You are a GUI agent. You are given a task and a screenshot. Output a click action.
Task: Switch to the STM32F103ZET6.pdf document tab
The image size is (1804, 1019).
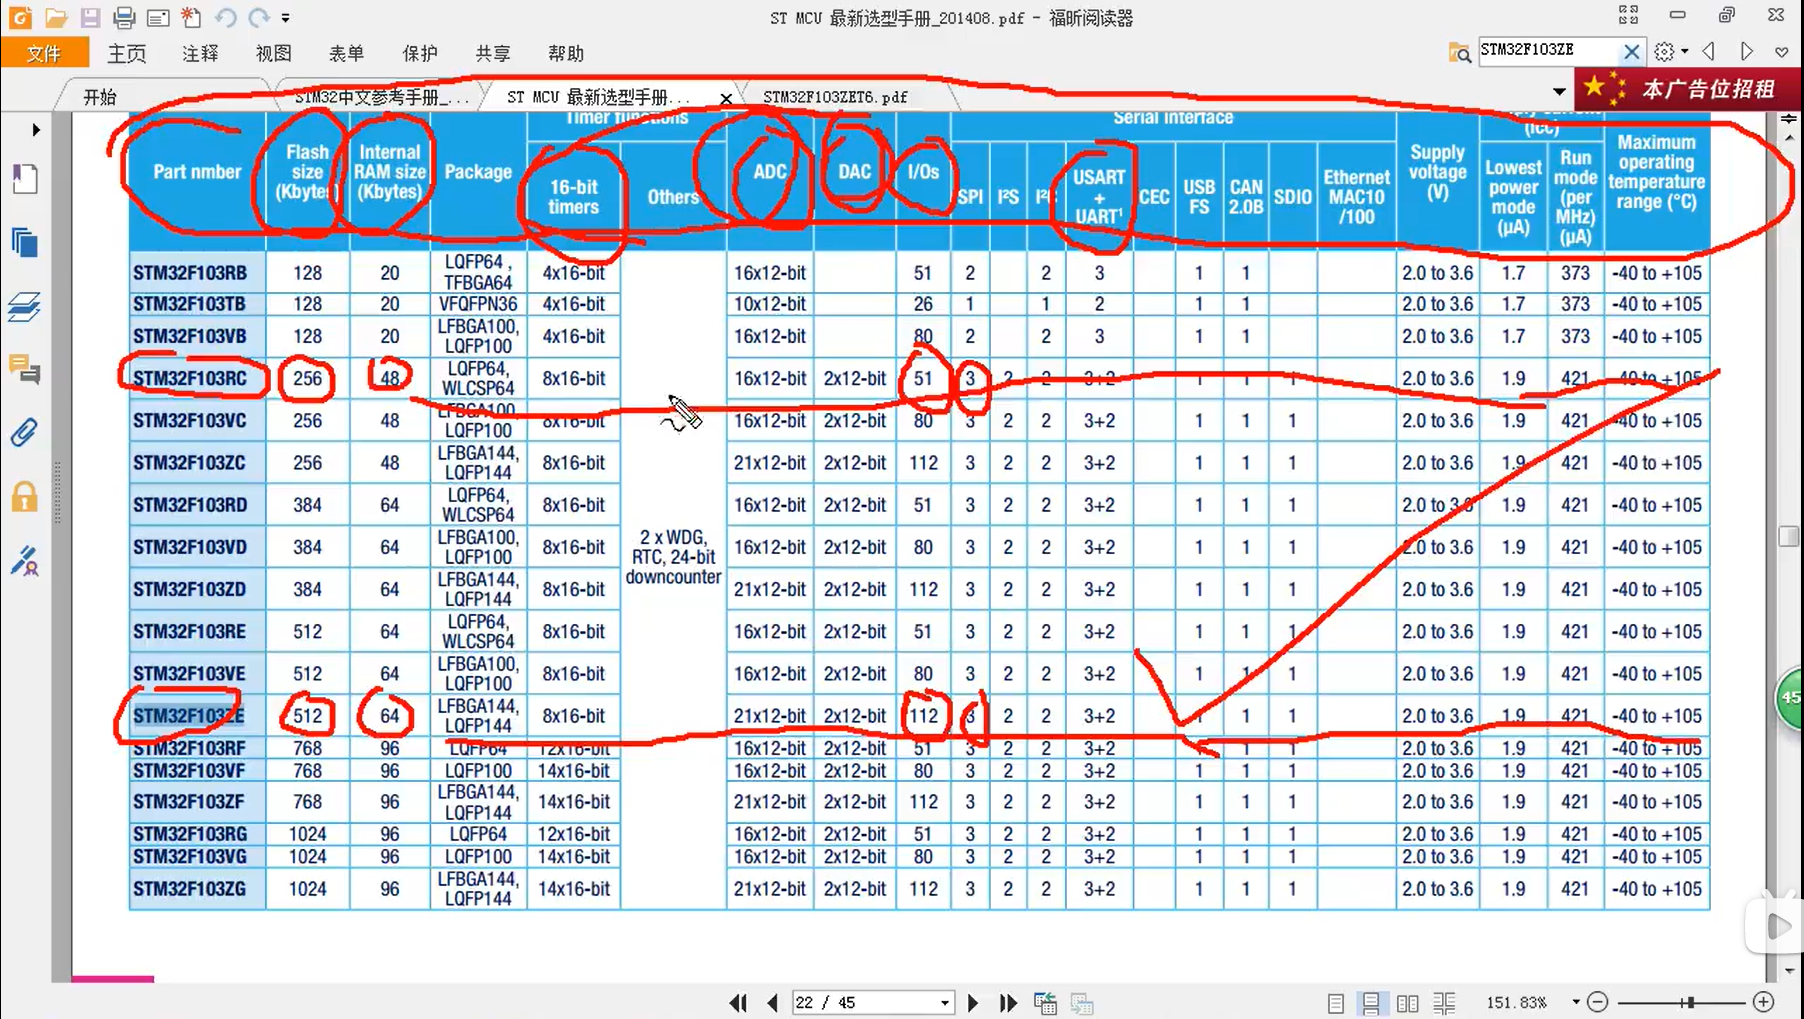[x=835, y=97]
